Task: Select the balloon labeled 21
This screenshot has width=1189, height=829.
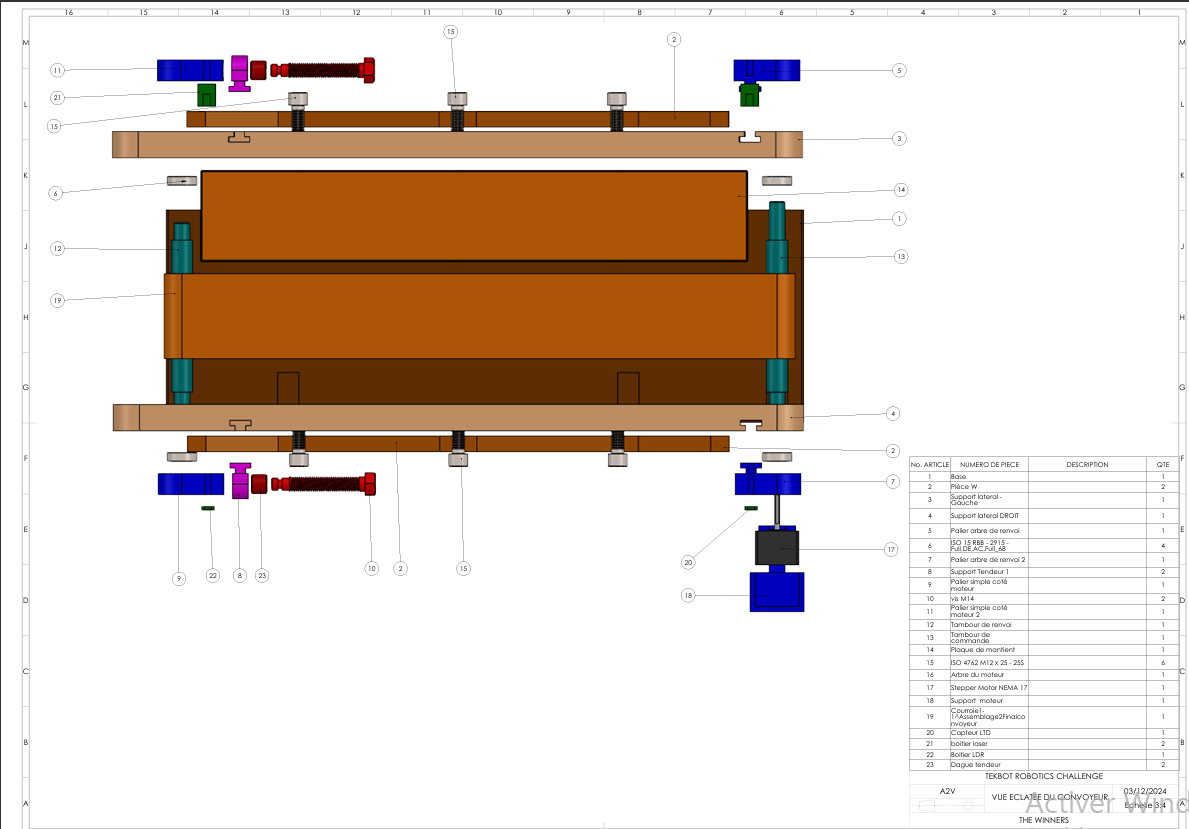Action: tap(58, 97)
